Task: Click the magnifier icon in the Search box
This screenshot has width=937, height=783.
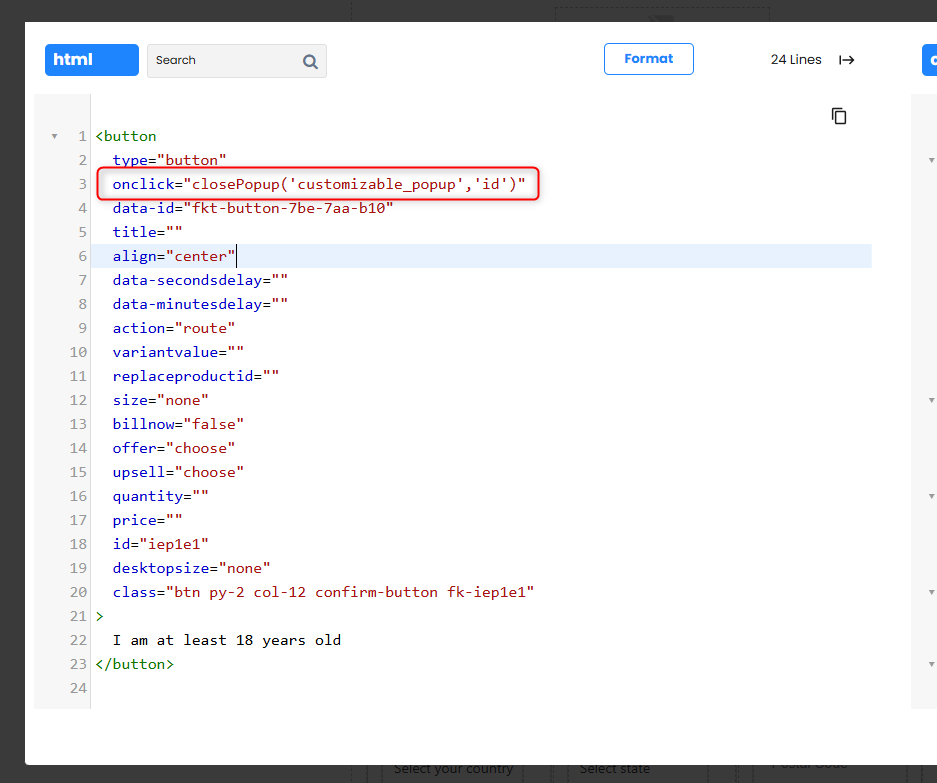Action: point(310,61)
